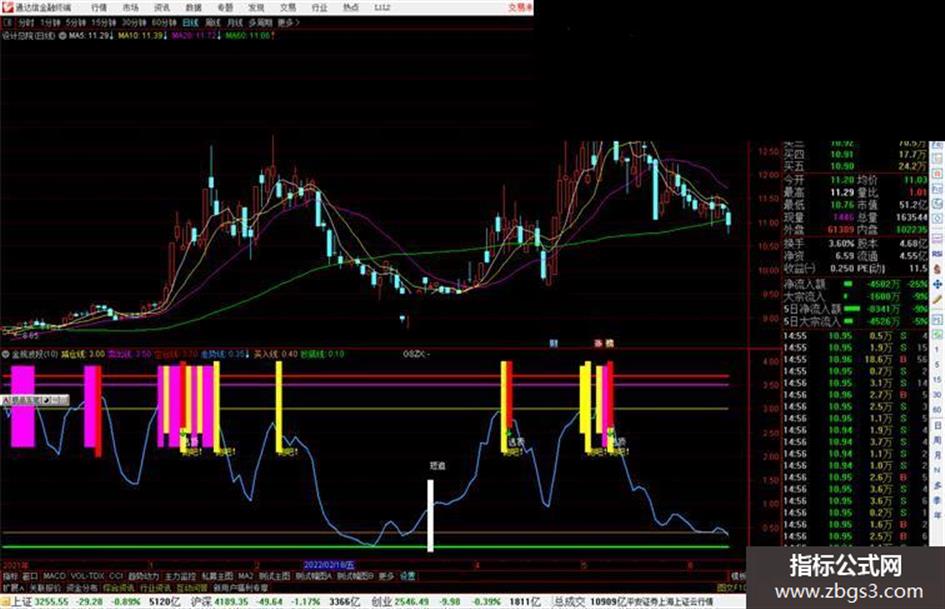
Task: Select the 周线 weekly period tab
Action: tap(213, 22)
